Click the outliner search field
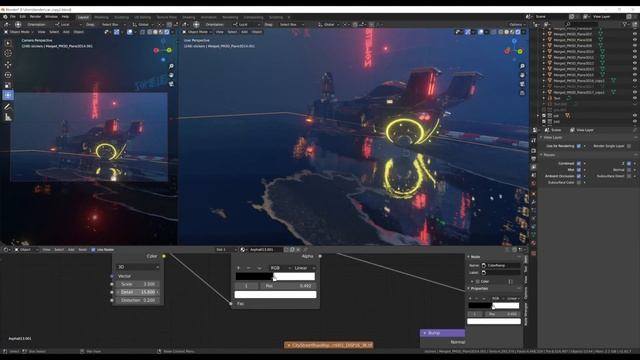This screenshot has width=640, height=360. pos(582,24)
